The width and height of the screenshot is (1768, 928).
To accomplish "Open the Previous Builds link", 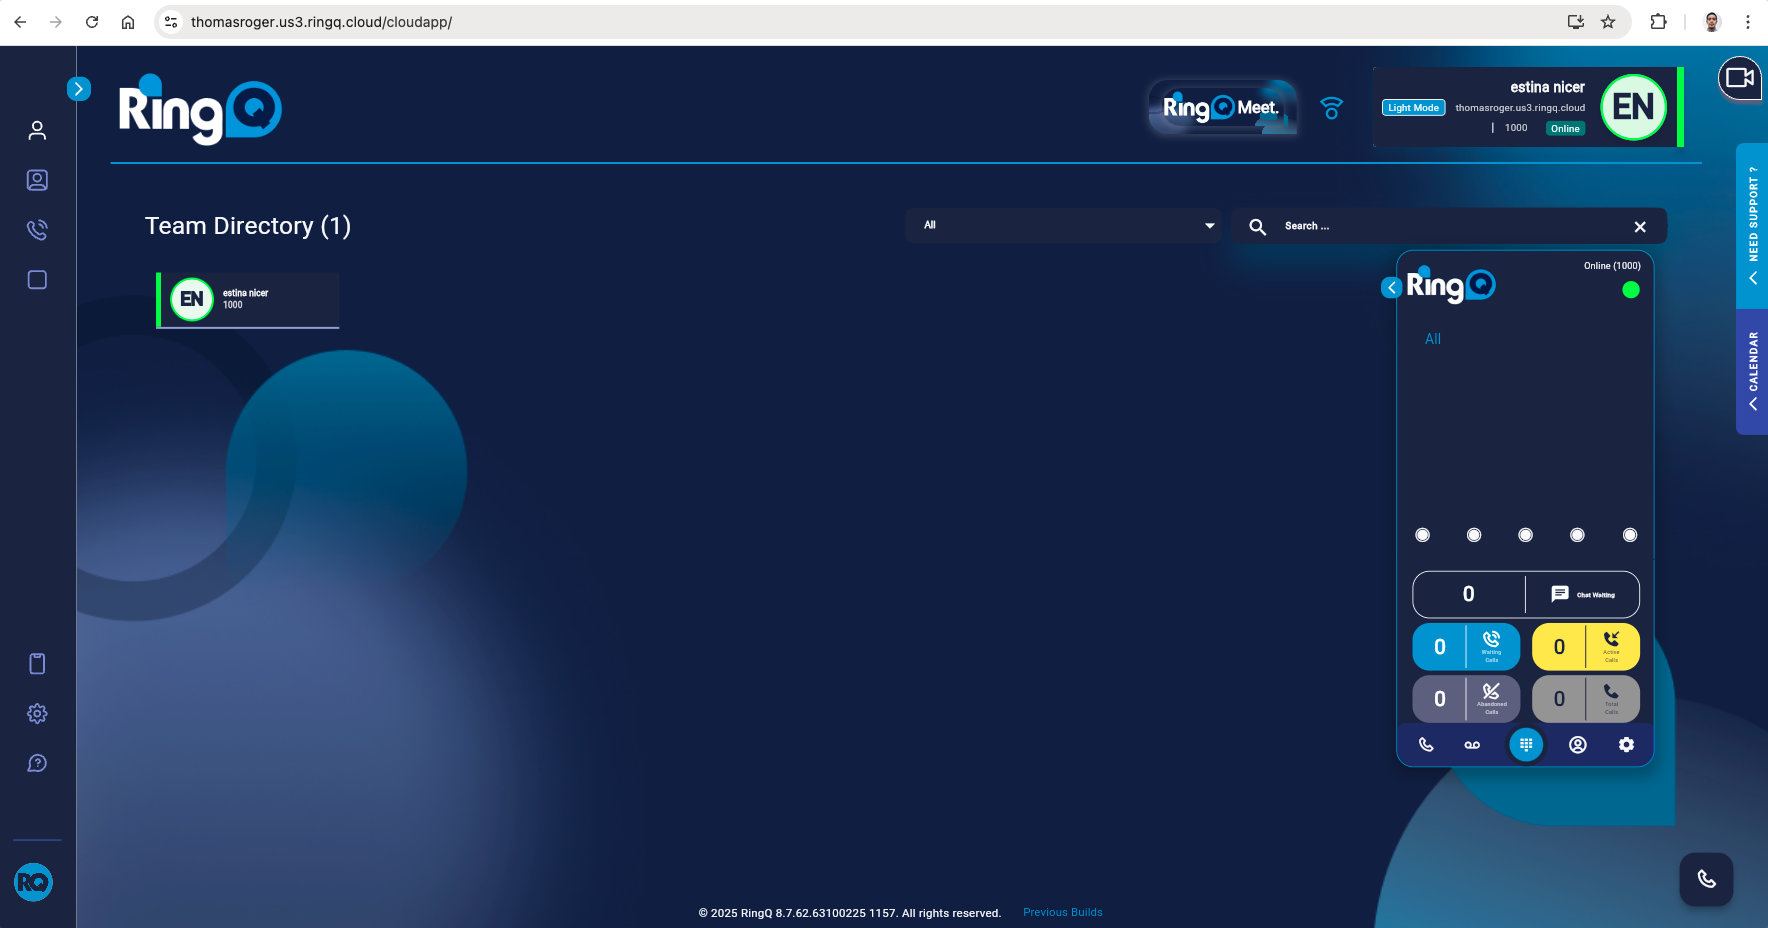I will [x=1063, y=912].
